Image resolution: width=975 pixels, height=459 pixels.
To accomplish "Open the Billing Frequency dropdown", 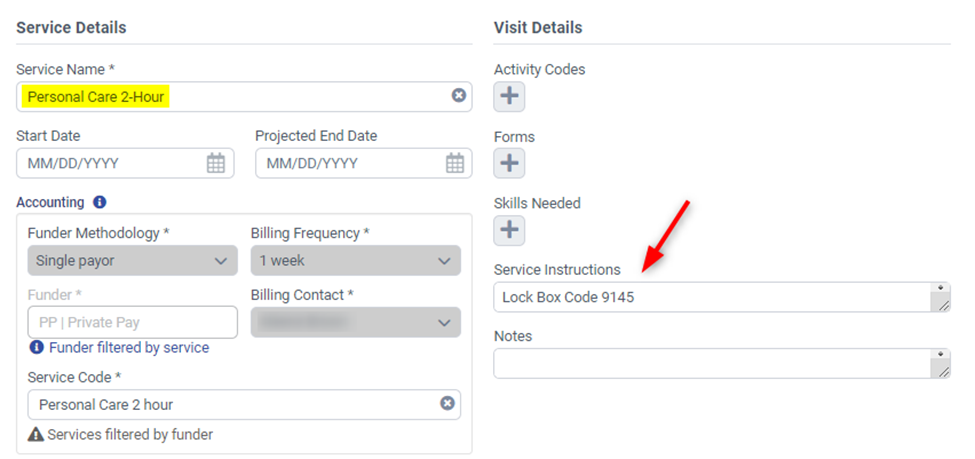I will pos(355,261).
